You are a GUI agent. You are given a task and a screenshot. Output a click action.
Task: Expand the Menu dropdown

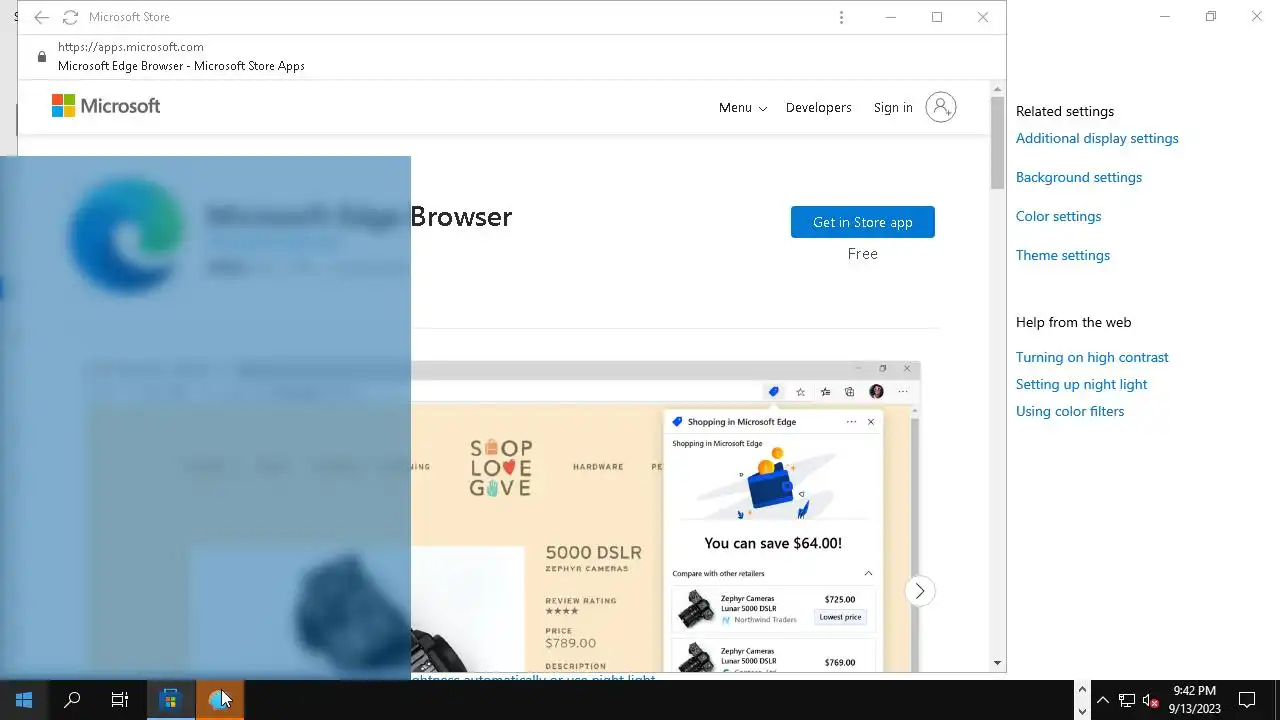743,108
